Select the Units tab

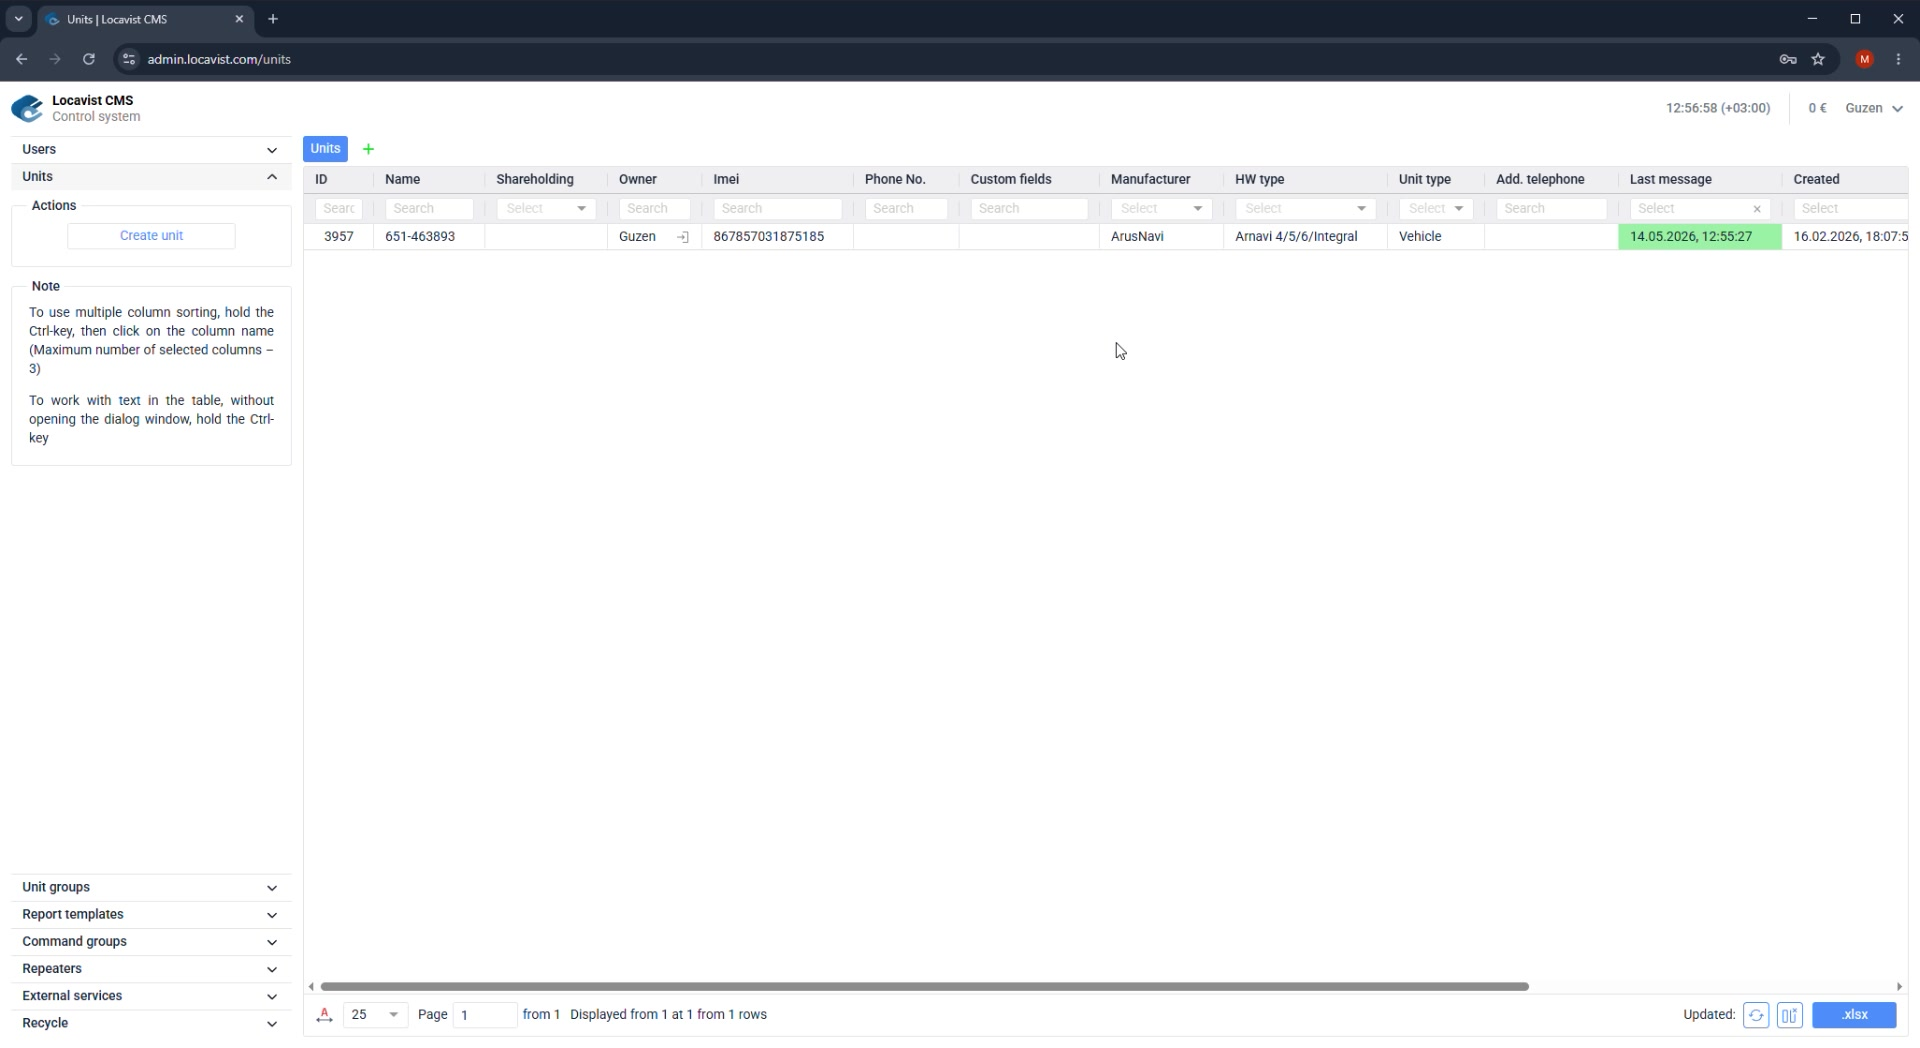coord(325,149)
